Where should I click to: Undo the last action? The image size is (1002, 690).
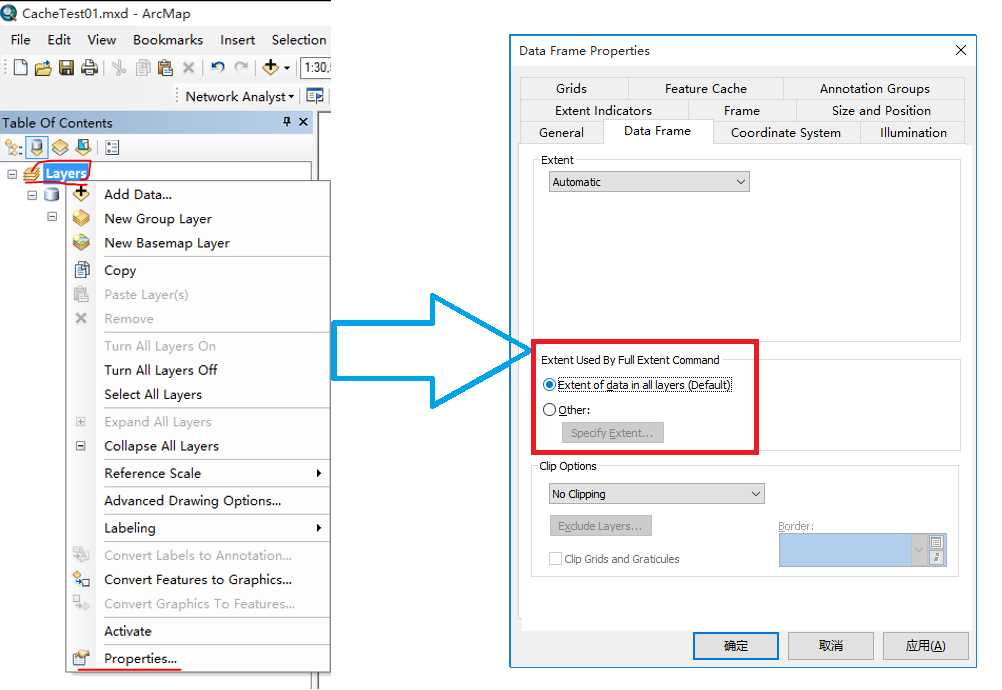[x=218, y=67]
